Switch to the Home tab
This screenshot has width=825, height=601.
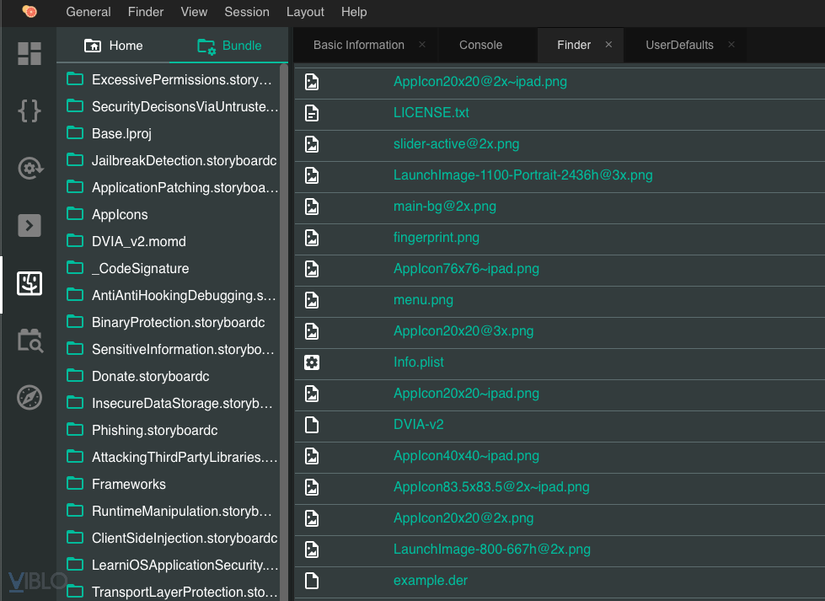(x=113, y=45)
